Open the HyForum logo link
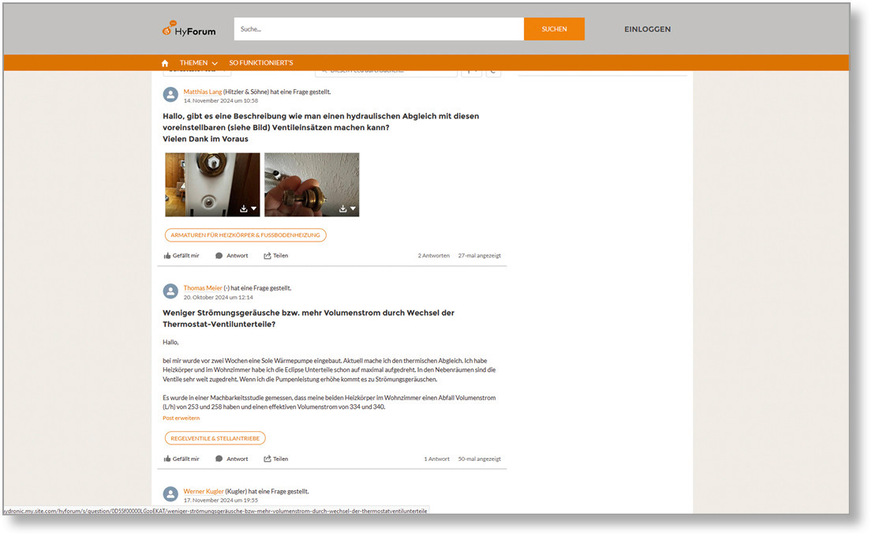The height and width of the screenshot is (536, 872). (x=189, y=29)
